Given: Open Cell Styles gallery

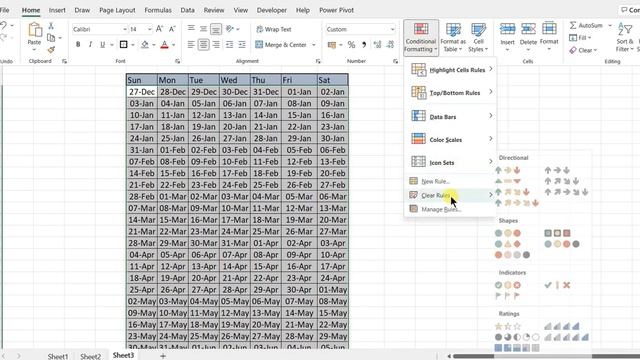Looking at the screenshot, I should (478, 38).
